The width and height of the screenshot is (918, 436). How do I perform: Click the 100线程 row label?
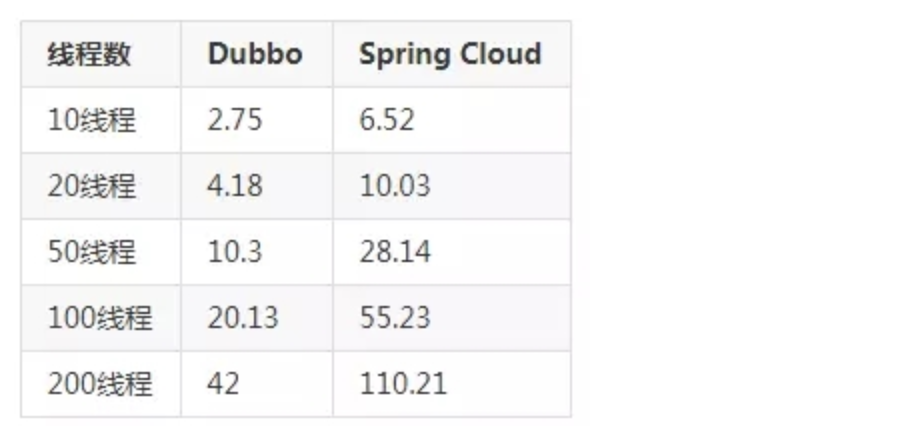[x=99, y=318]
